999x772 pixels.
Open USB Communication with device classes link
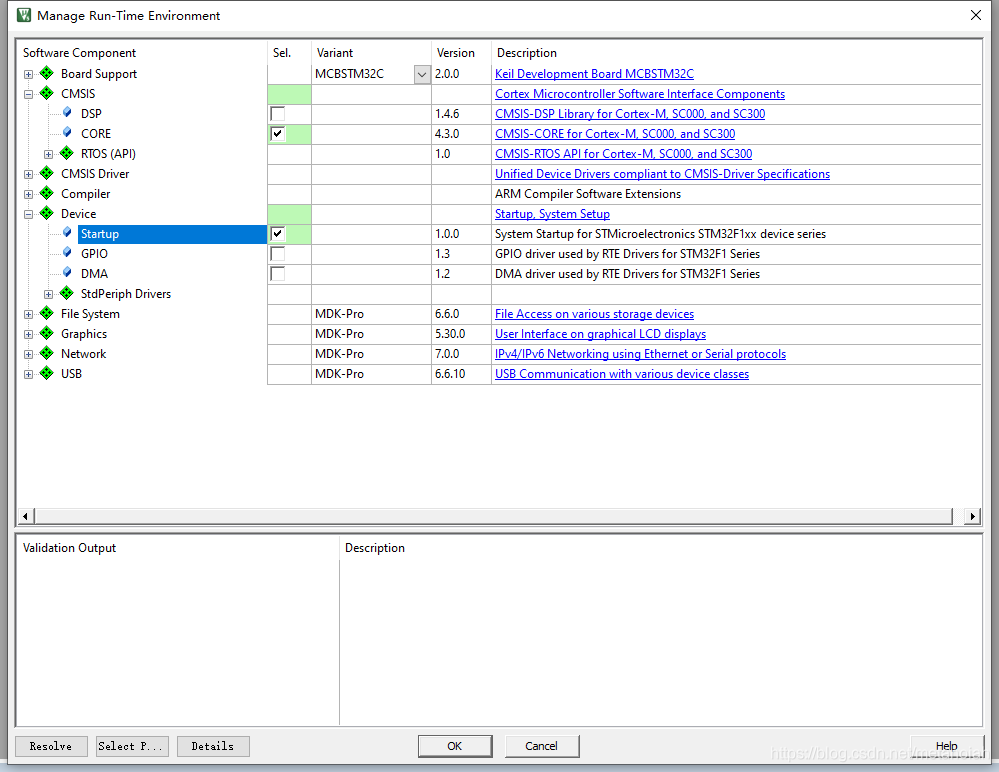[x=622, y=374]
